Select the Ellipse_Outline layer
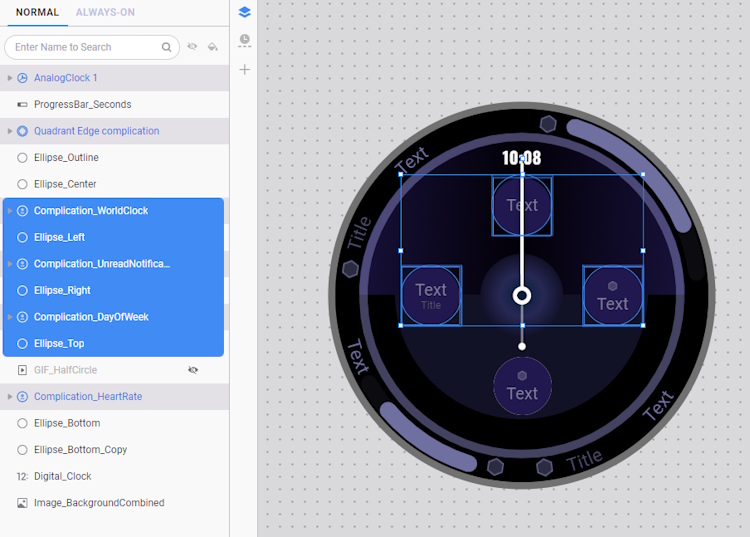The width and height of the screenshot is (750, 537). pos(66,157)
